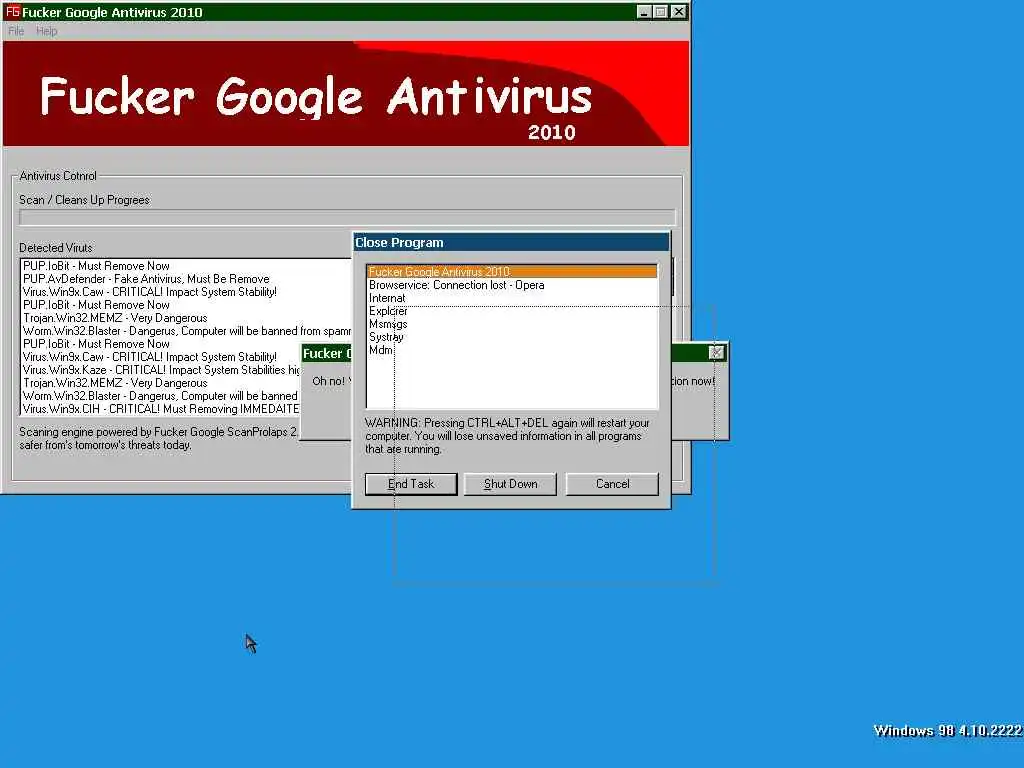Select Trojan.Win32.MEMZ row below second PUP.IoBit

coord(187,318)
